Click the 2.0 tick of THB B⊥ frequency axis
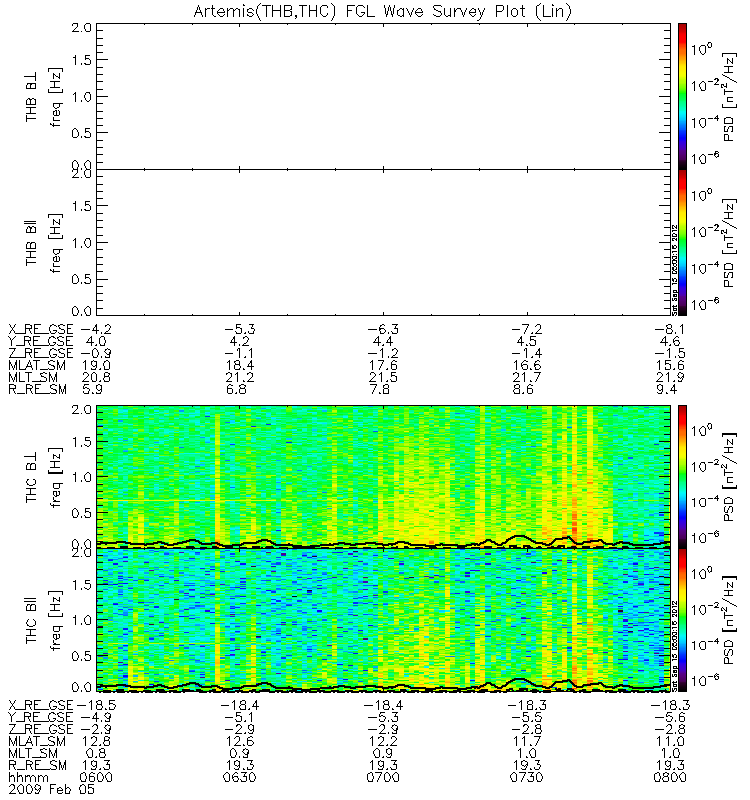Viewport: 750px width, 800px height. 81,28
